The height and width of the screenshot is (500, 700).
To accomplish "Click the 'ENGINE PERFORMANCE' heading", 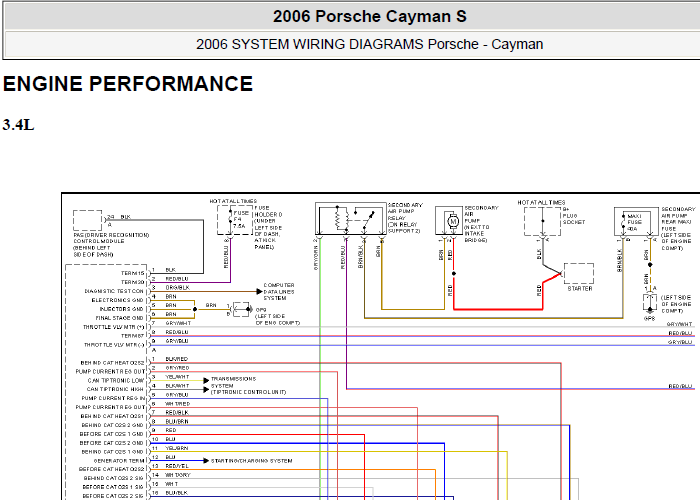I will (128, 84).
